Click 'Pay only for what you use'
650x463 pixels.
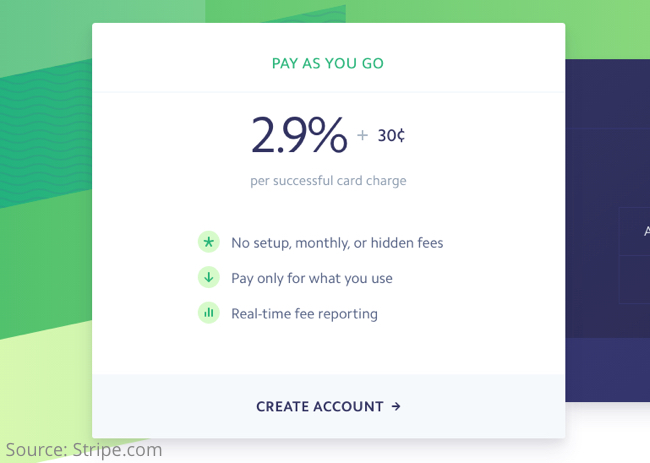312,278
